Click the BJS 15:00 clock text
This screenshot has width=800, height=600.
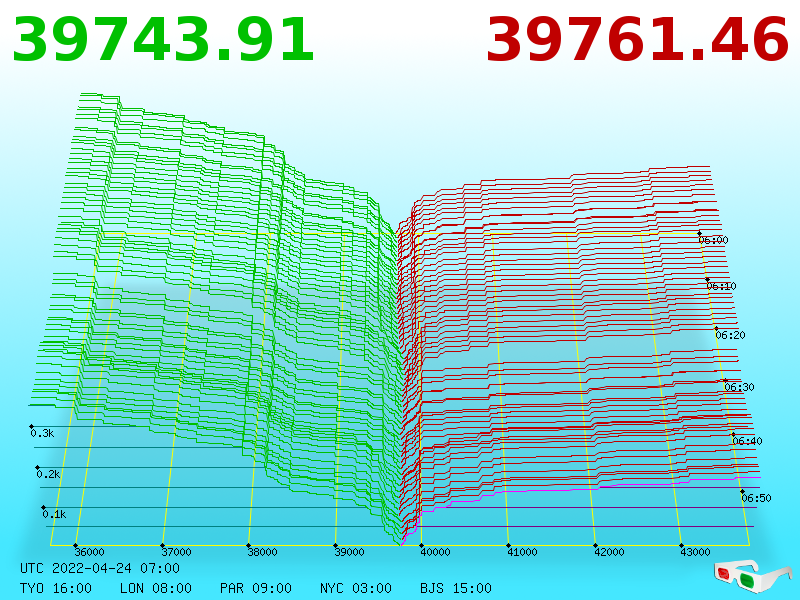coord(456,588)
